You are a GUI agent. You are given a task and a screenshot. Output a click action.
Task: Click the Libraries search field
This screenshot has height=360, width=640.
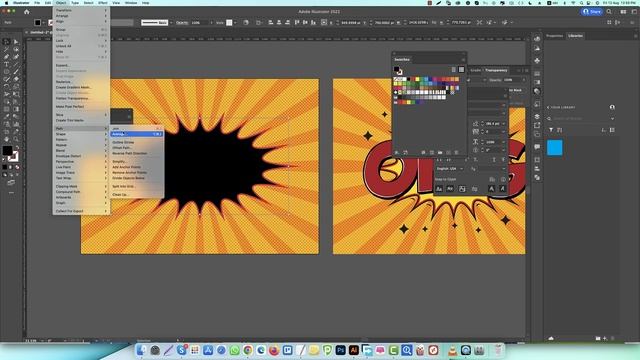[x=580, y=119]
